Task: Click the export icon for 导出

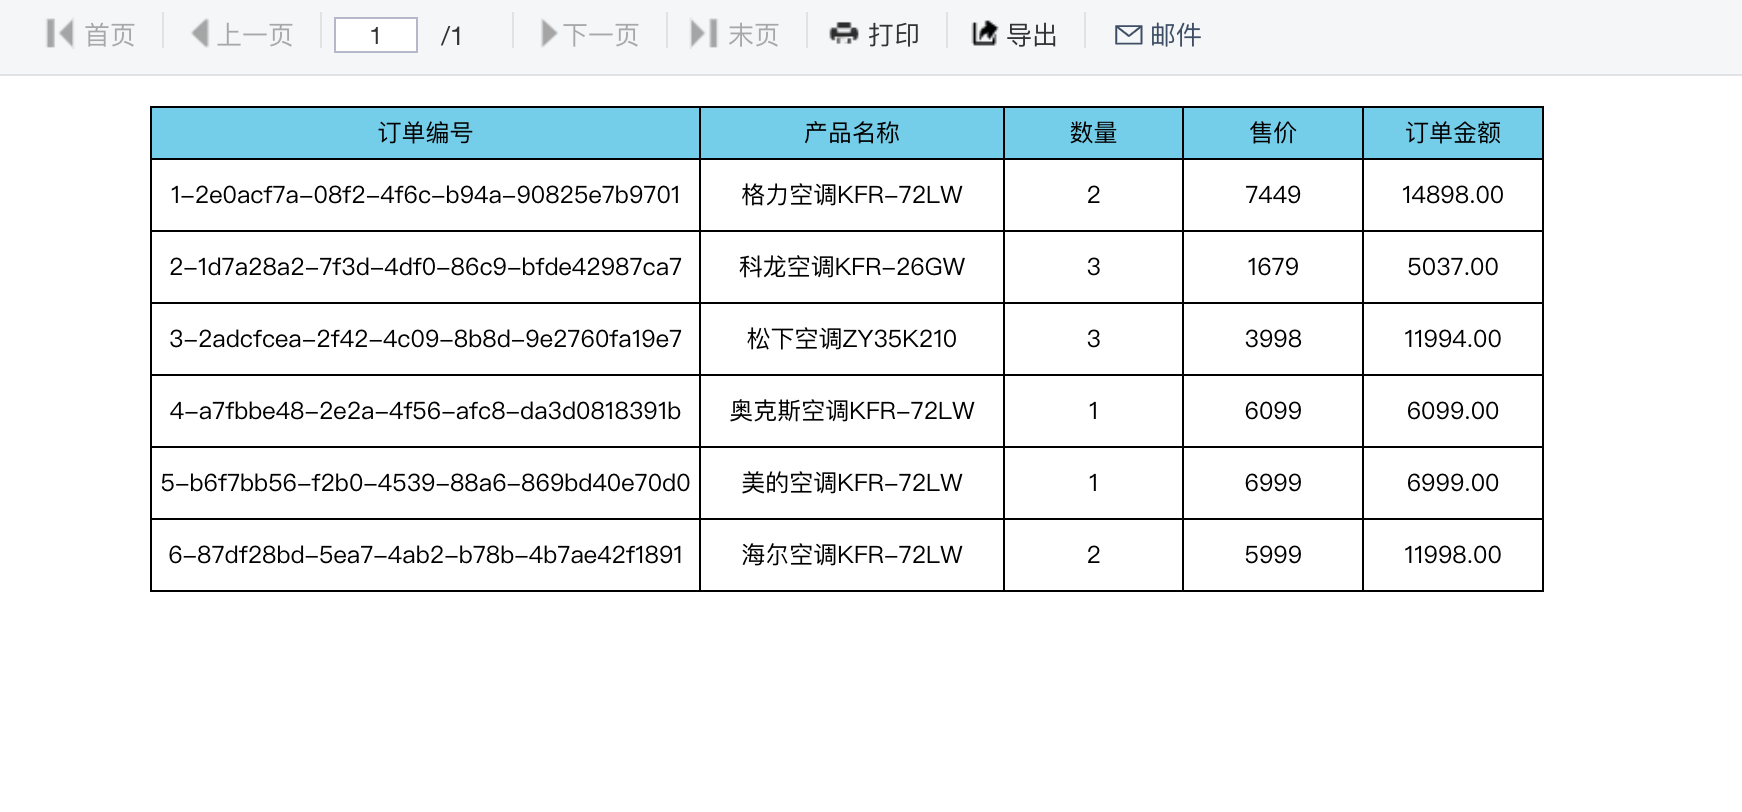Action: click(984, 34)
